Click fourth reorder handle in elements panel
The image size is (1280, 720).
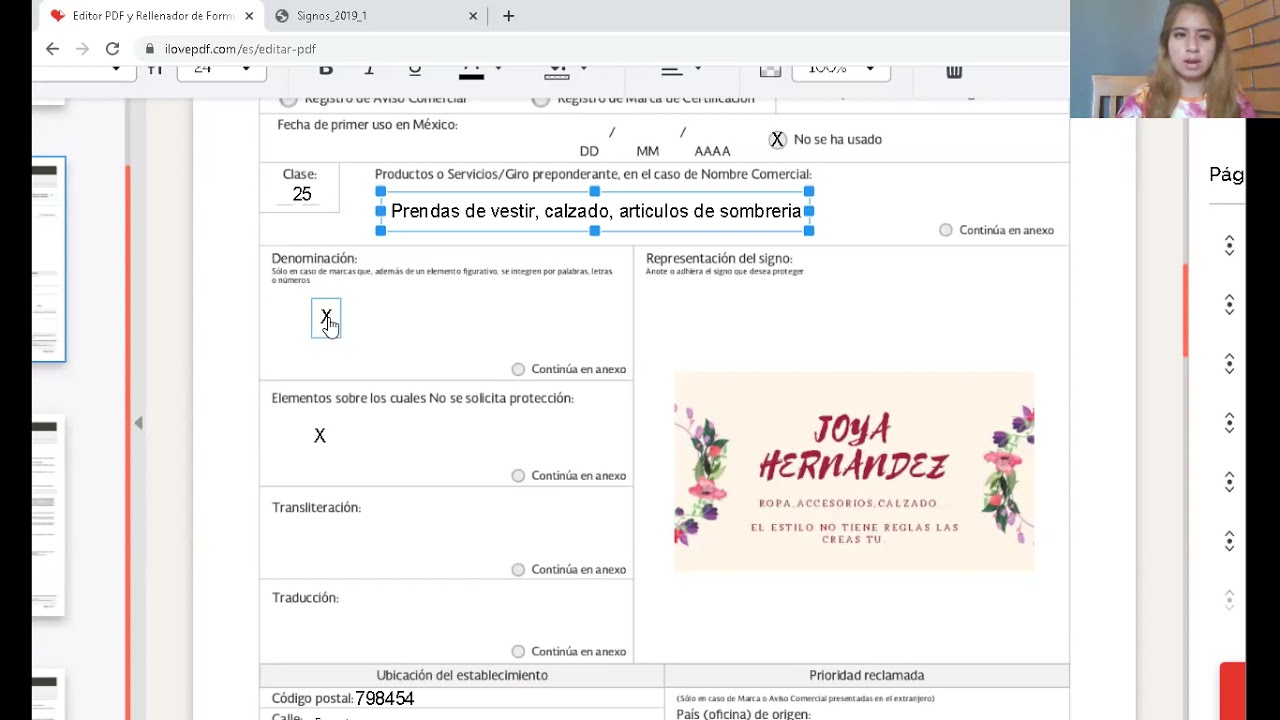[1229, 423]
